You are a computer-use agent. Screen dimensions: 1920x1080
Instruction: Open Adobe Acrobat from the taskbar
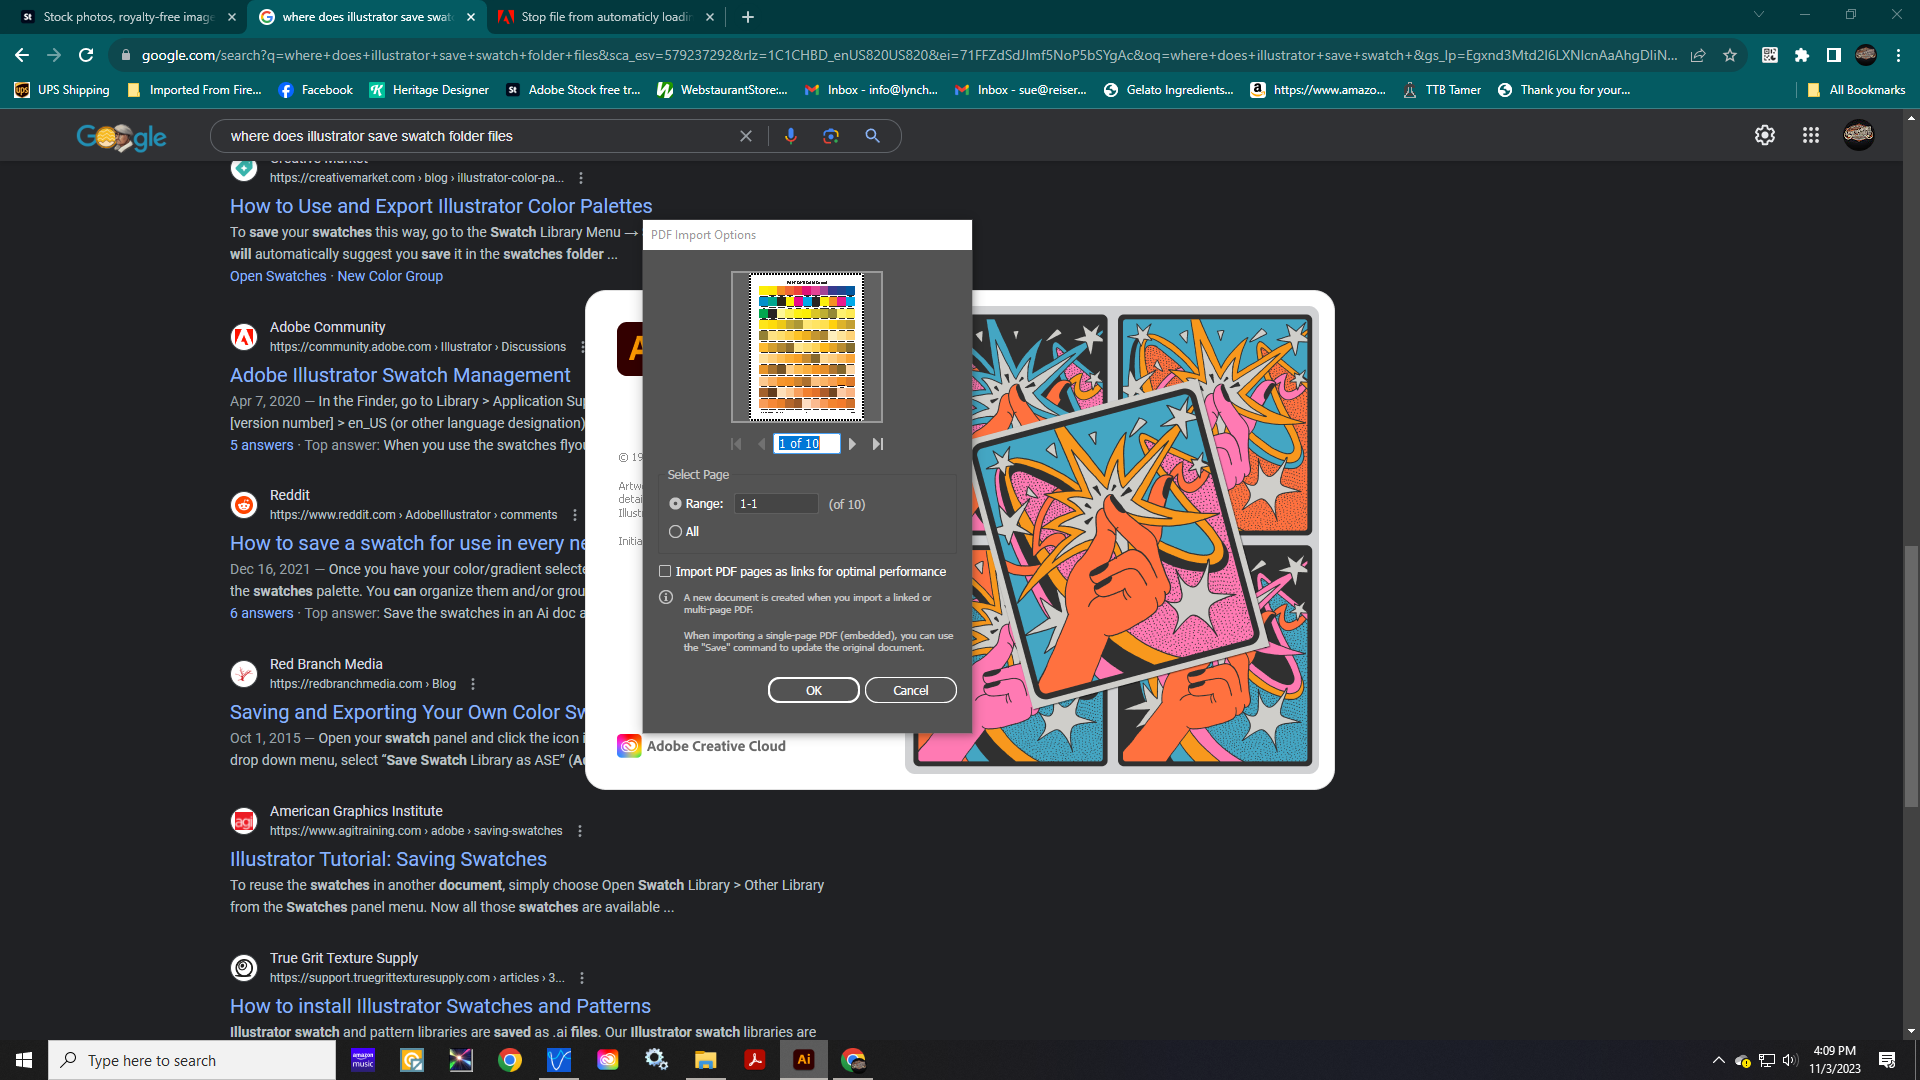point(755,1060)
